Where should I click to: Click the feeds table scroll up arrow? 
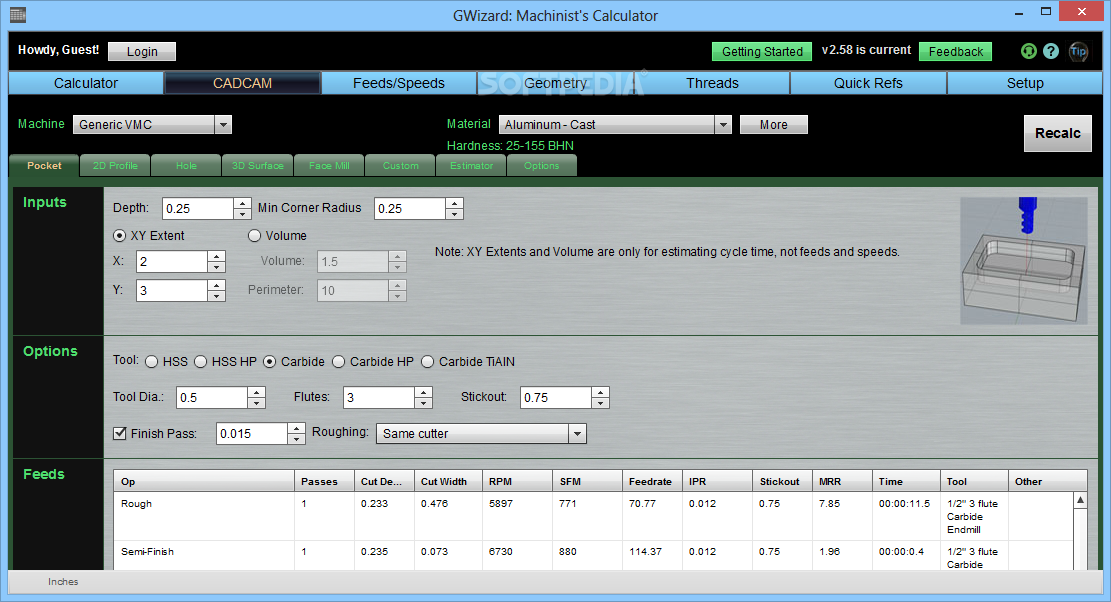click(x=1080, y=500)
